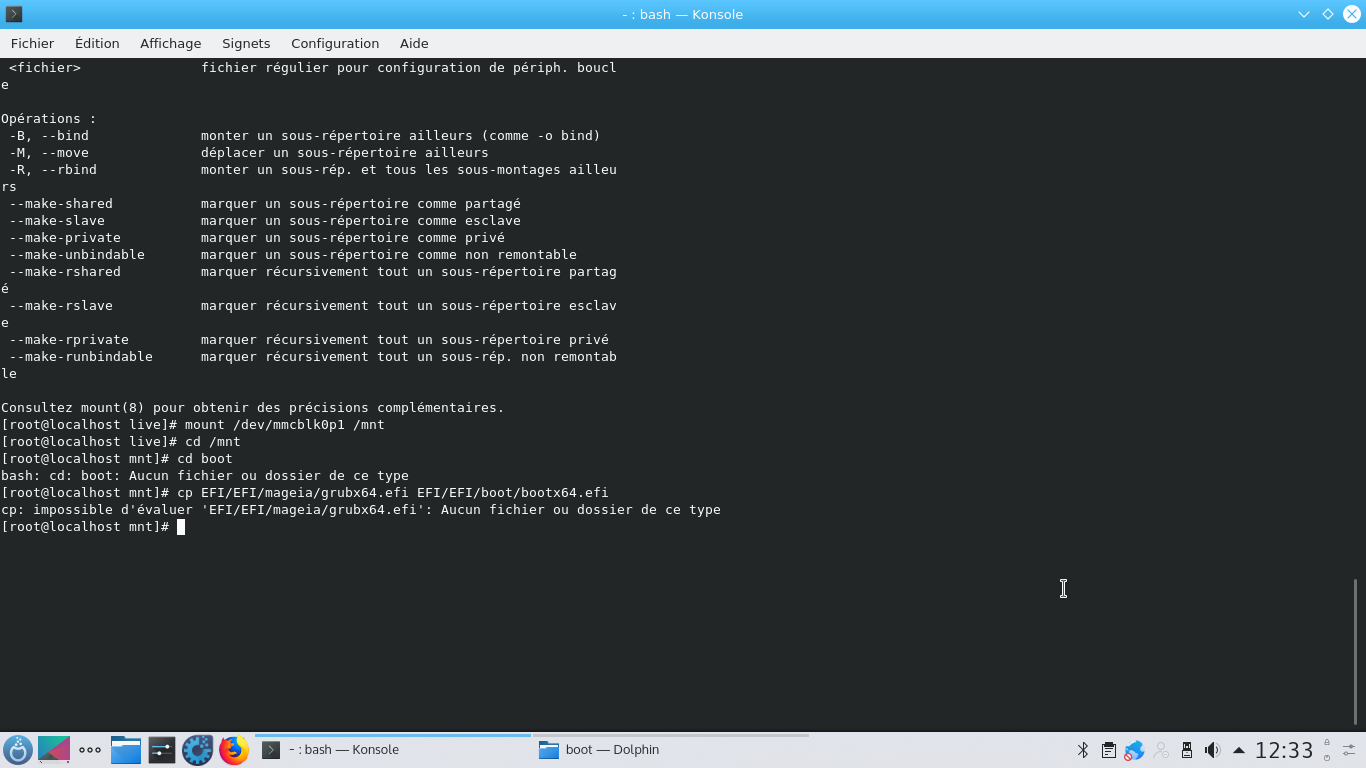This screenshot has width=1366, height=768.
Task: Open the Affichage menu
Action: (170, 43)
